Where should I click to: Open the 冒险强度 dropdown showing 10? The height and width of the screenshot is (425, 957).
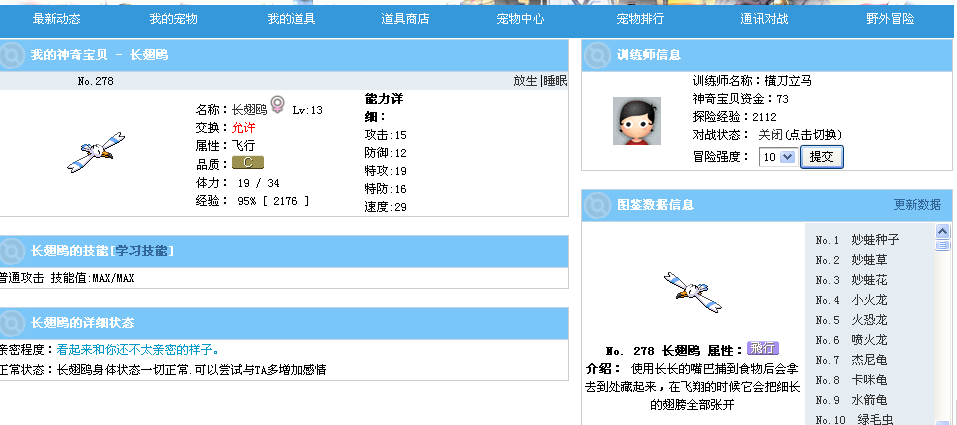point(778,157)
